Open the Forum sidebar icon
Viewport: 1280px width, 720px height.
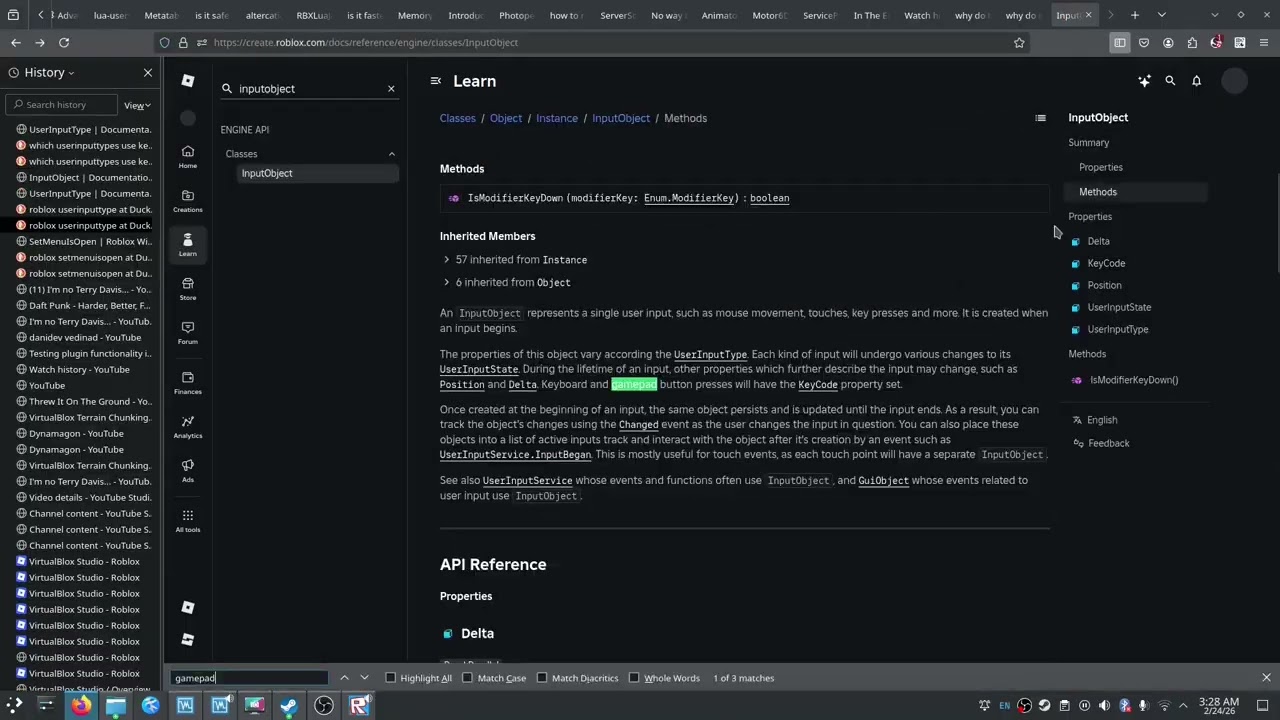[x=188, y=332]
